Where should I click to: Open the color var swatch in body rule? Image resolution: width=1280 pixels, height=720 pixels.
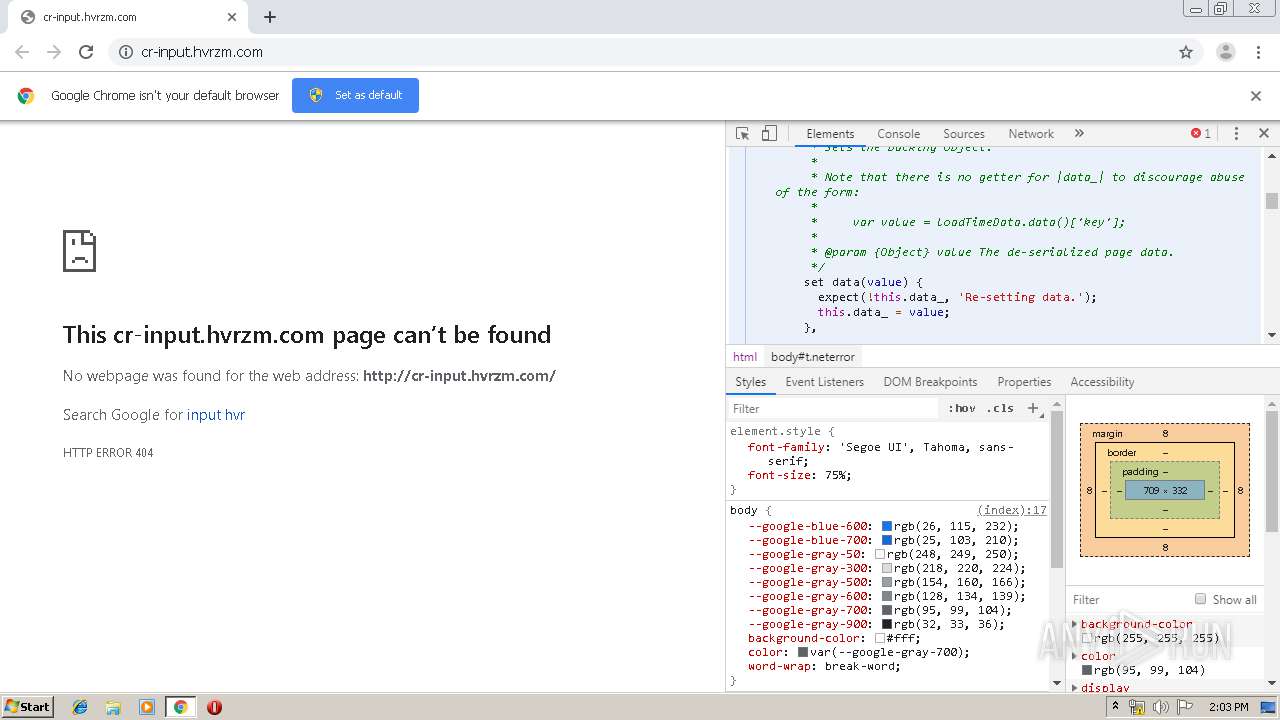(x=803, y=652)
